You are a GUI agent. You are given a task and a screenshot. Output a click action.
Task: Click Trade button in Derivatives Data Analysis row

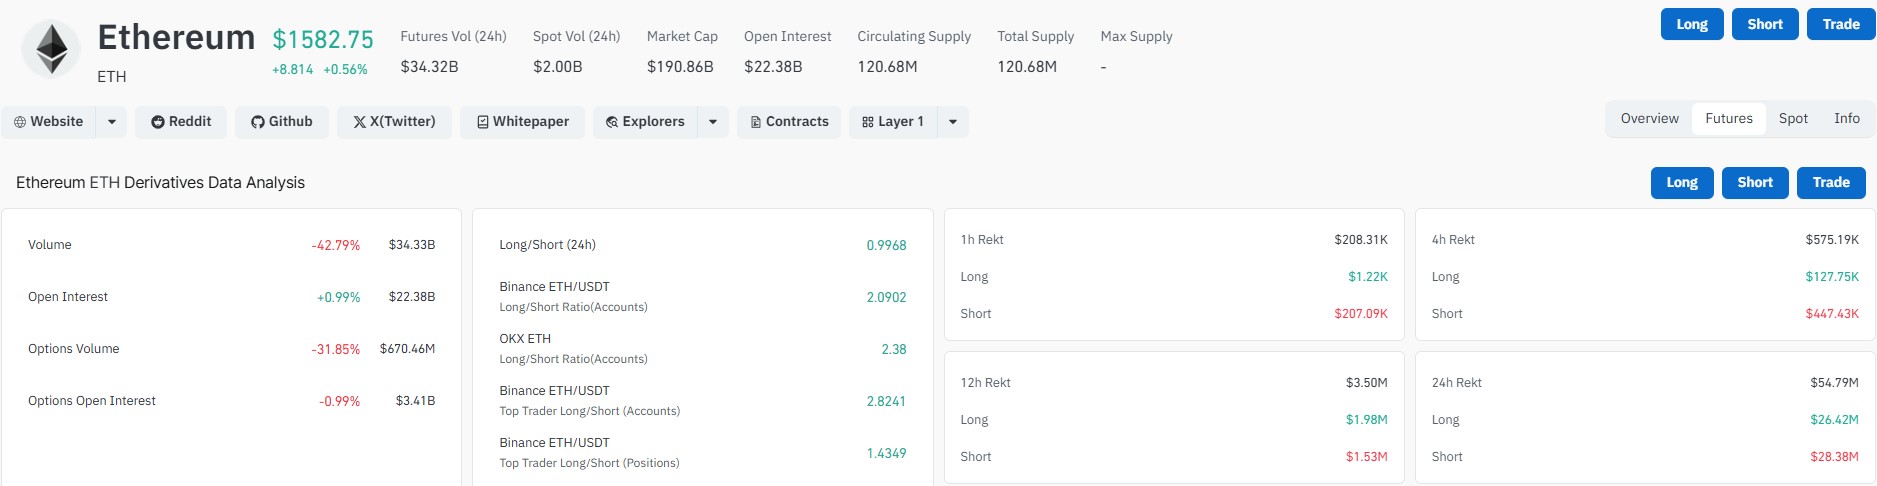coord(1831,182)
